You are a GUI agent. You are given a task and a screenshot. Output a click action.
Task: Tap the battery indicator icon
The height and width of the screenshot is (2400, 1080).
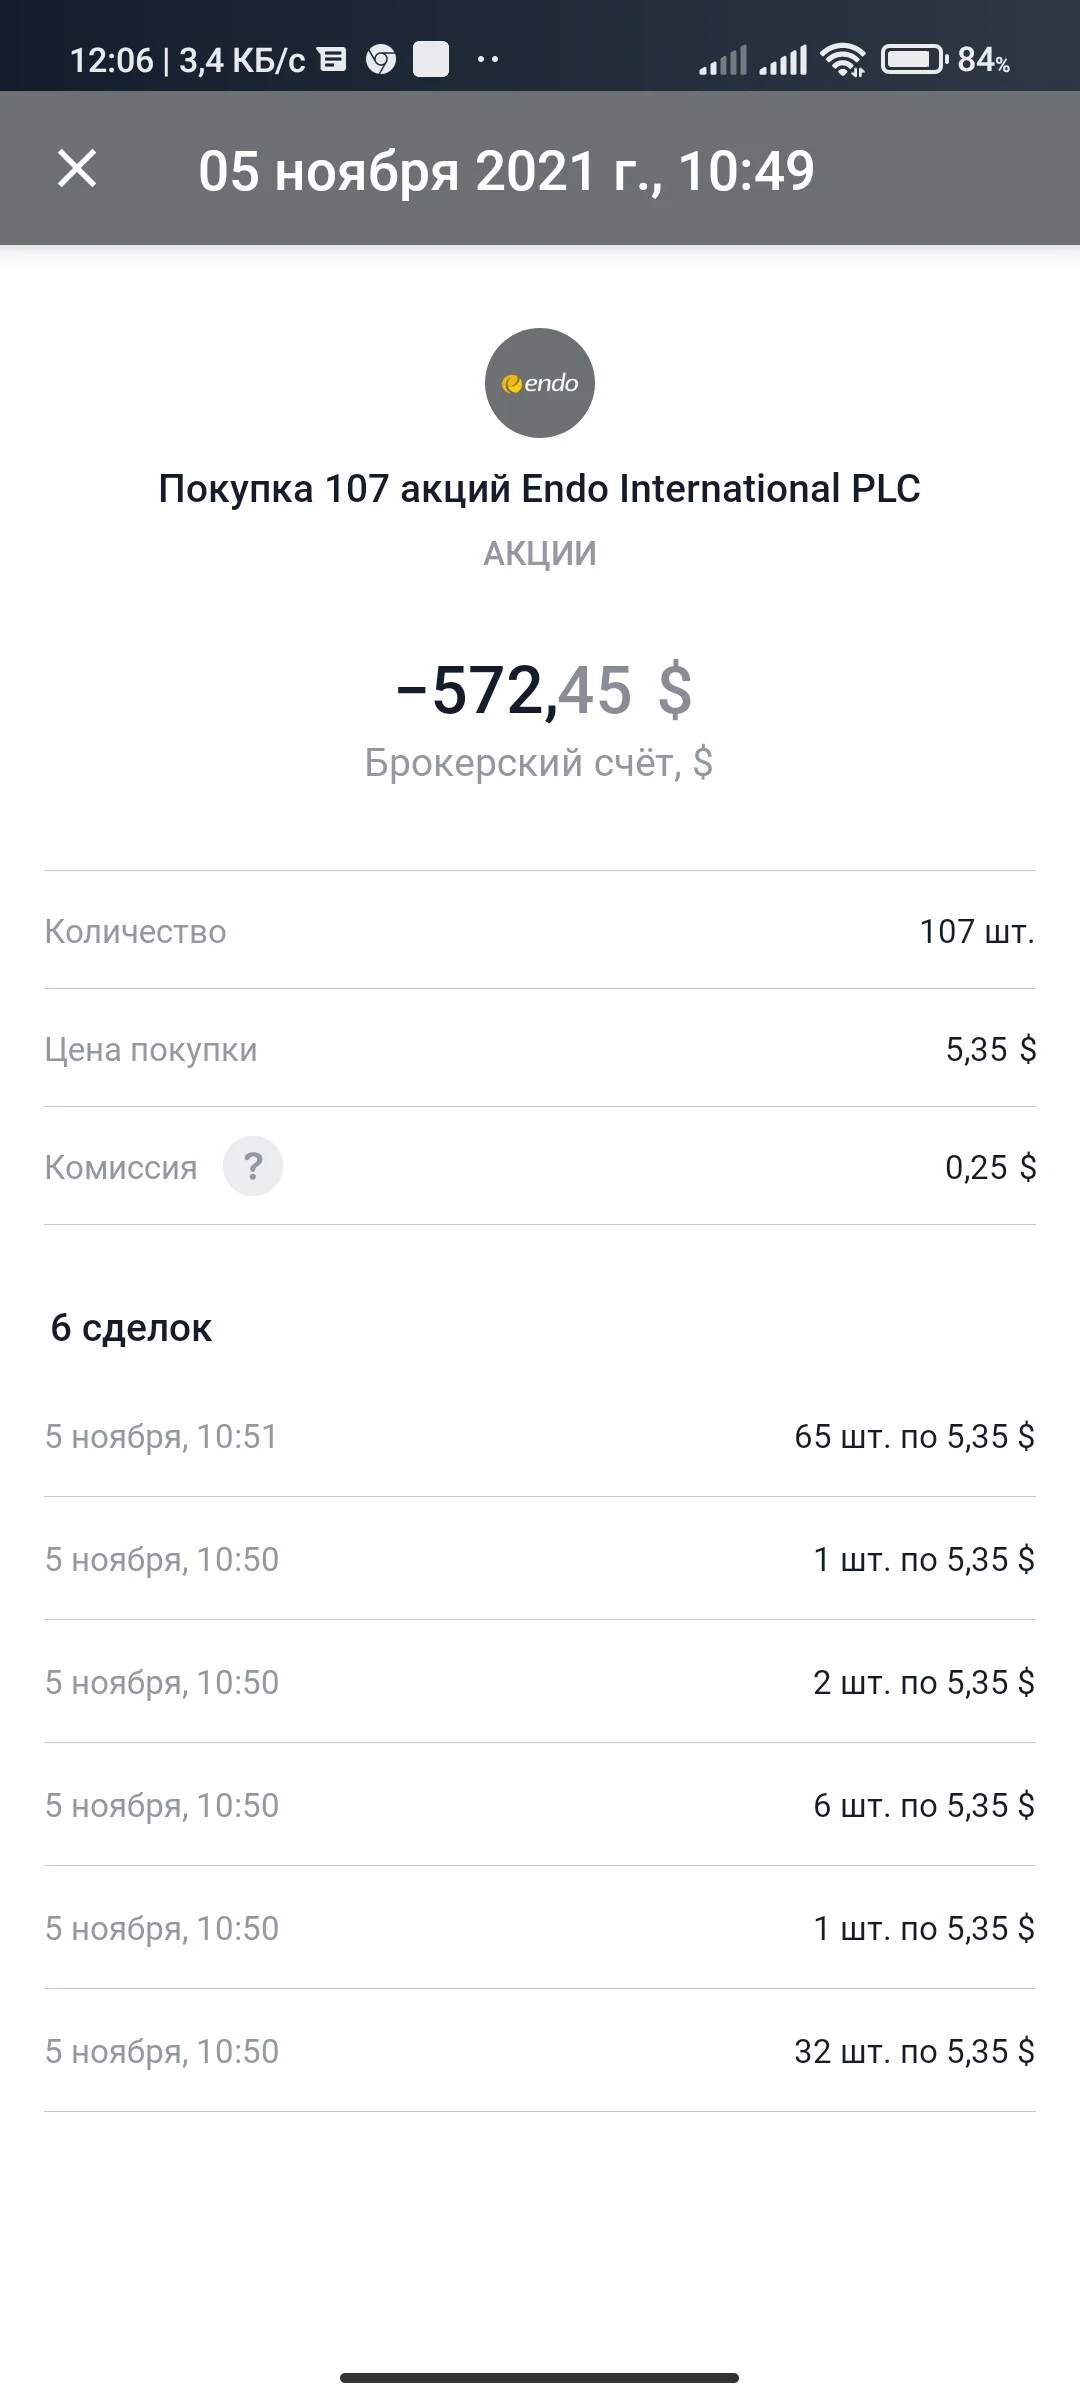pyautogui.click(x=914, y=60)
